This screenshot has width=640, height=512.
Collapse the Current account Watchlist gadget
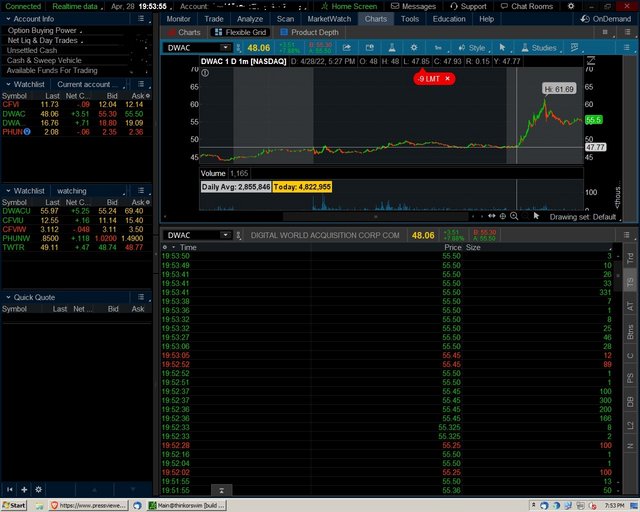pos(8,84)
